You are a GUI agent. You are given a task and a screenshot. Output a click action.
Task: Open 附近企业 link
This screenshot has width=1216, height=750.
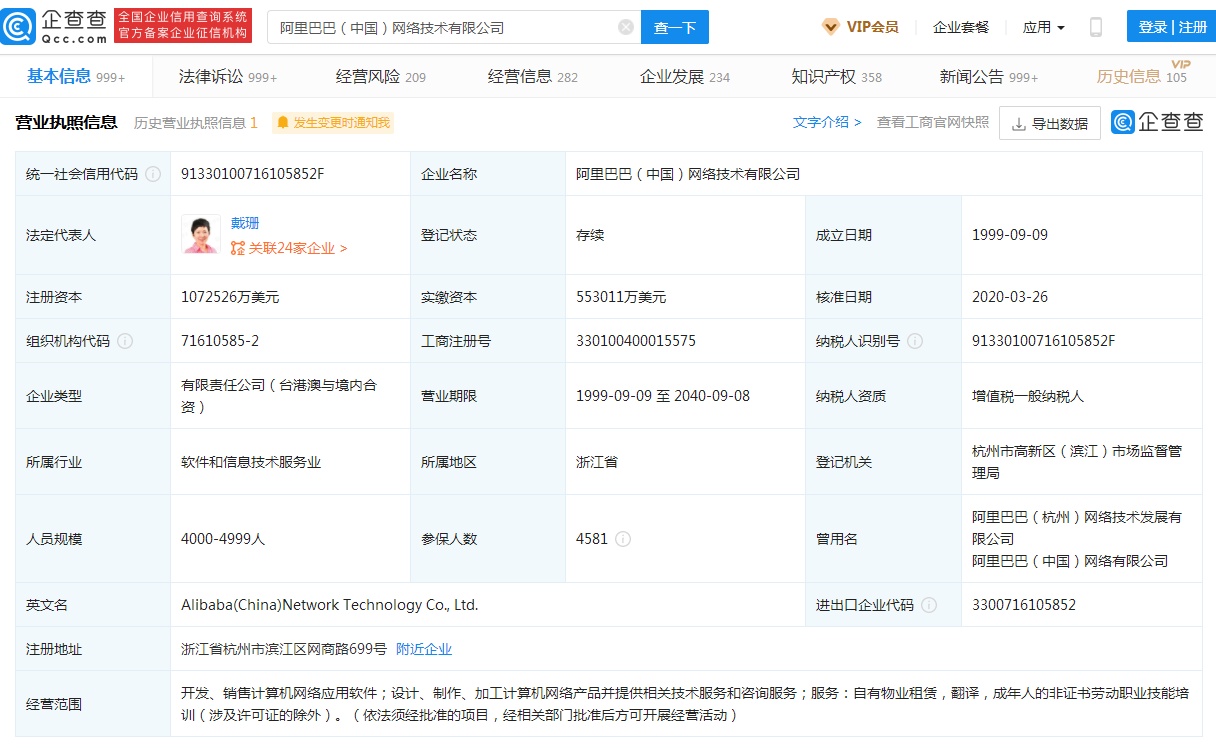coord(424,649)
